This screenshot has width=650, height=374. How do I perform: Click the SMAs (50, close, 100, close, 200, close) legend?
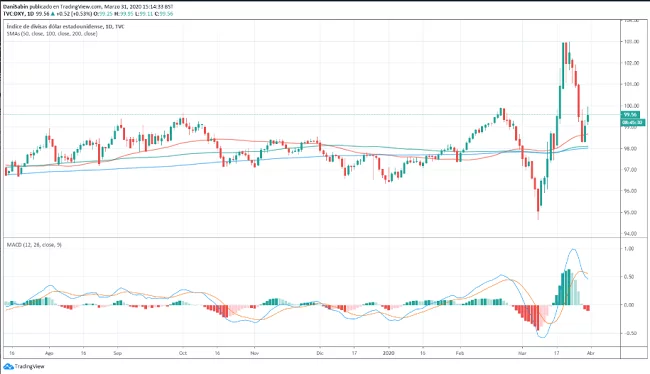point(52,34)
